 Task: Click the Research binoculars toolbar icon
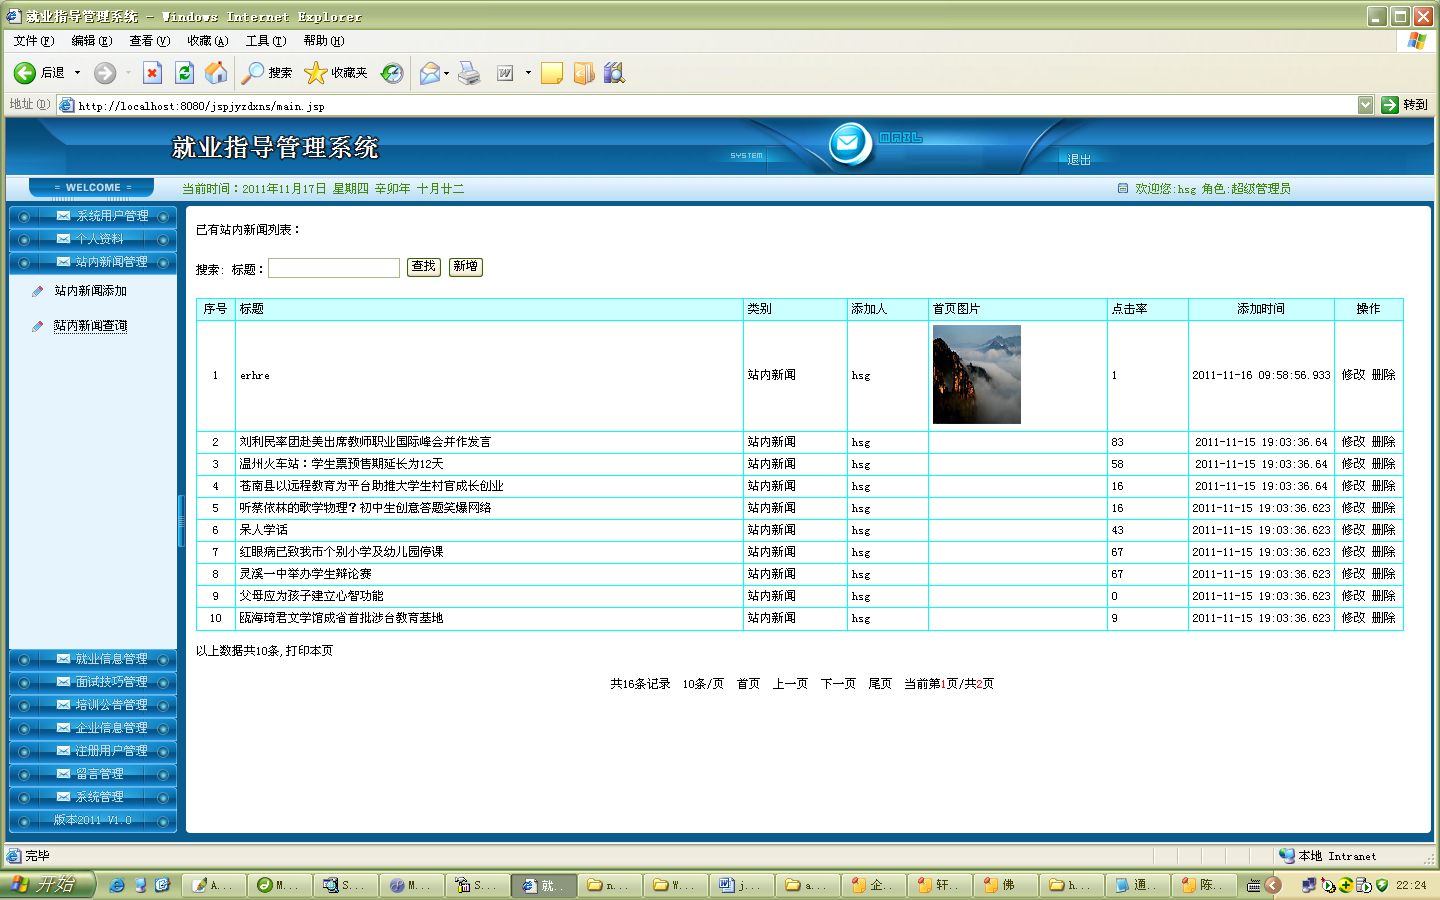615,73
